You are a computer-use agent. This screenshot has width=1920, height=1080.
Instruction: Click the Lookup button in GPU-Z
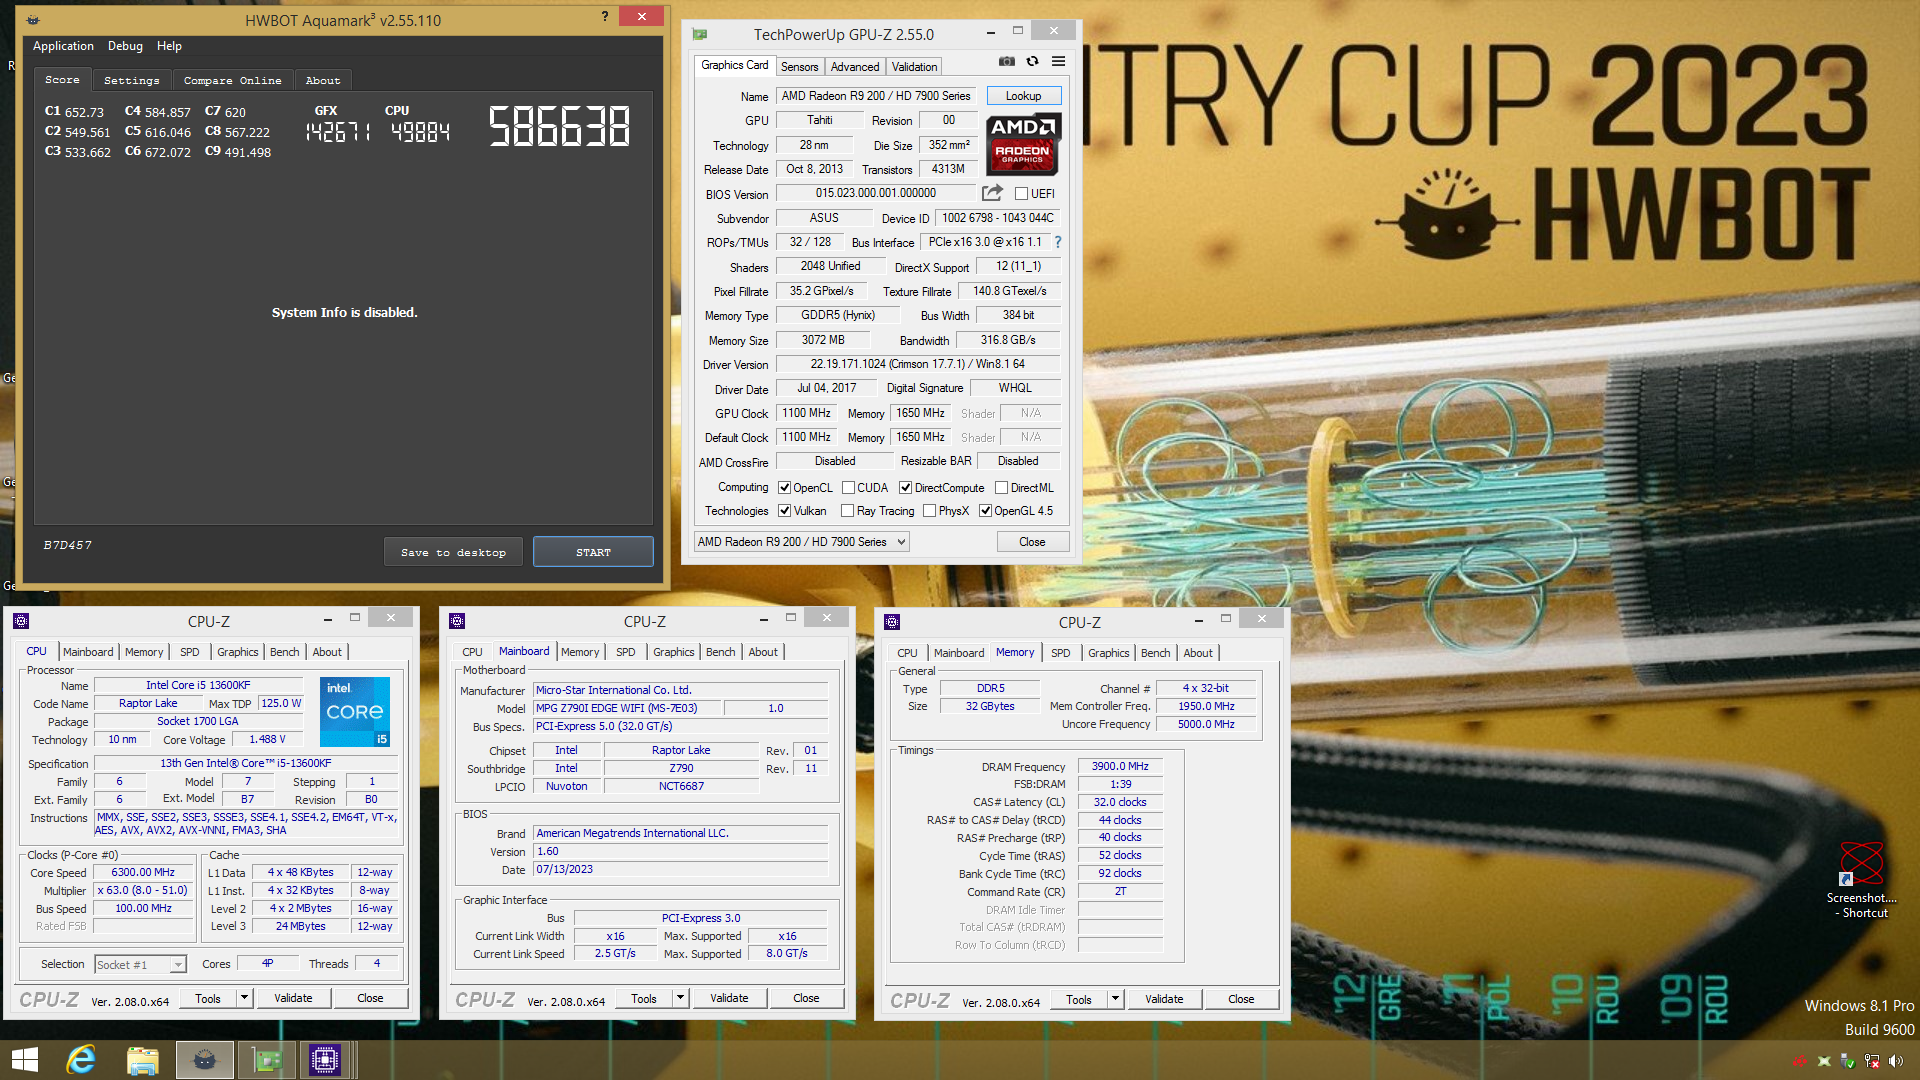[x=1023, y=96]
